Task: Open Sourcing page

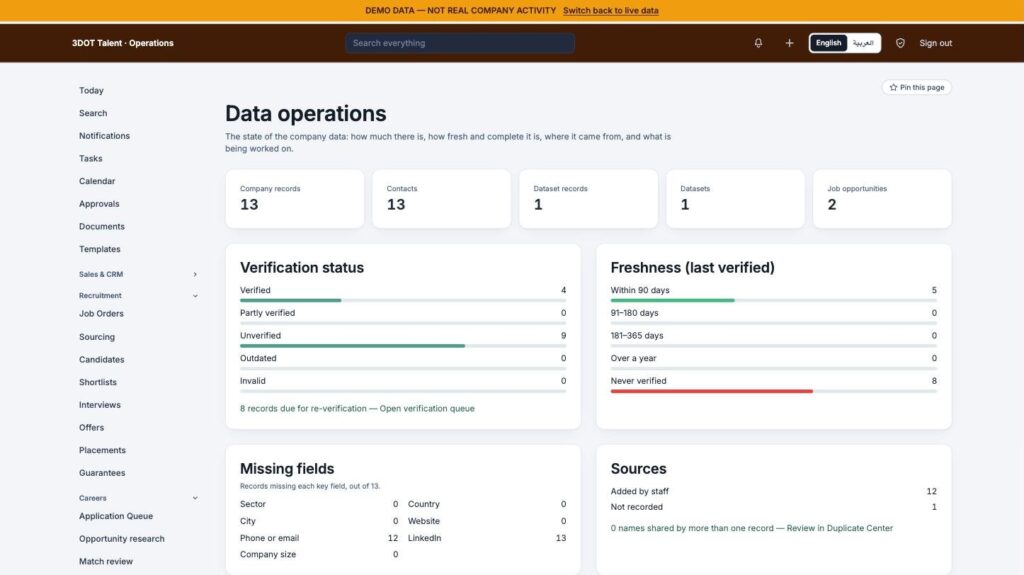Action: coord(97,337)
